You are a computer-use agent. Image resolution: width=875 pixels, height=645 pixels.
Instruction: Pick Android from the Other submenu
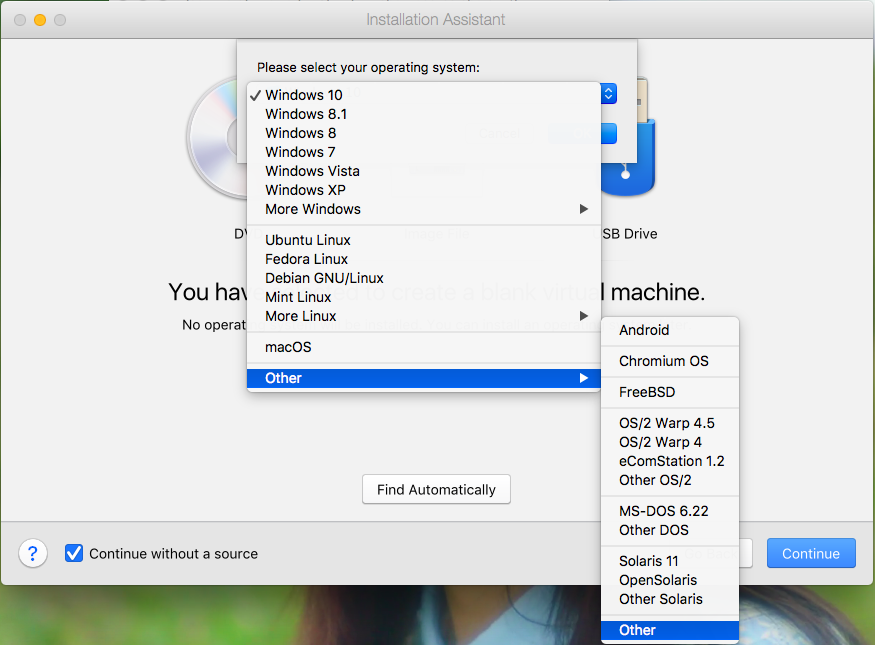pos(644,330)
